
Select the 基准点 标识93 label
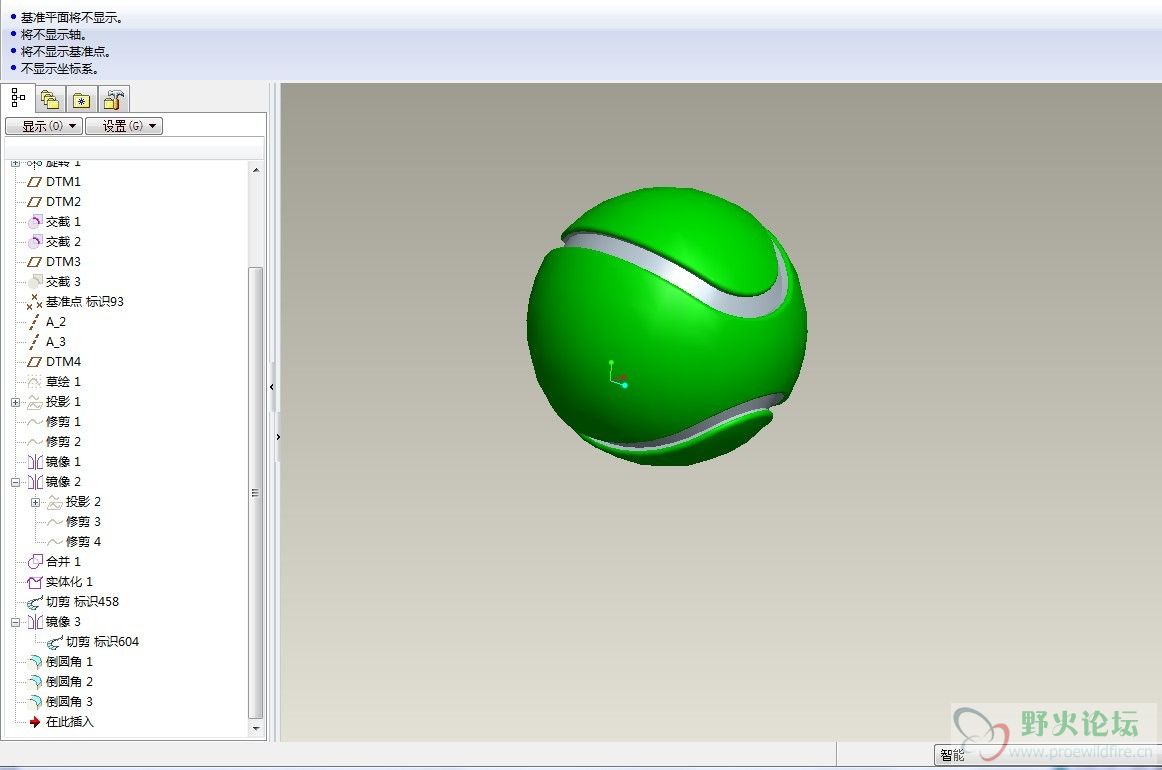[x=84, y=302]
